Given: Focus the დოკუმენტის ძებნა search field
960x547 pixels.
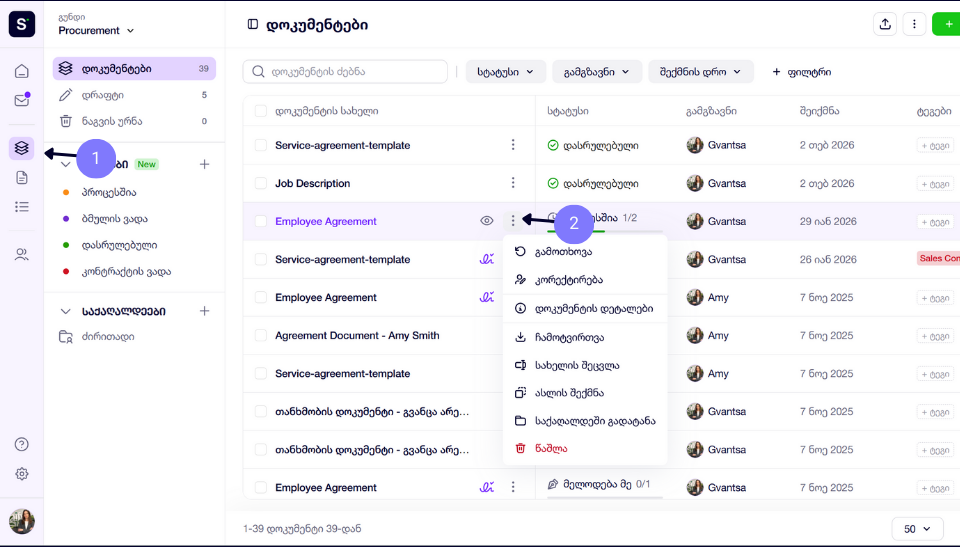Looking at the screenshot, I should (345, 72).
